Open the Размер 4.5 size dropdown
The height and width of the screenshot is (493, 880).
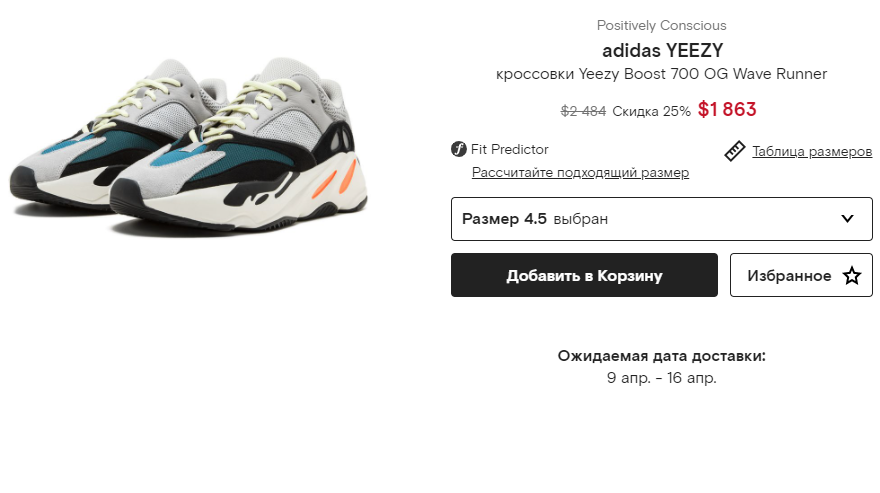pos(662,219)
